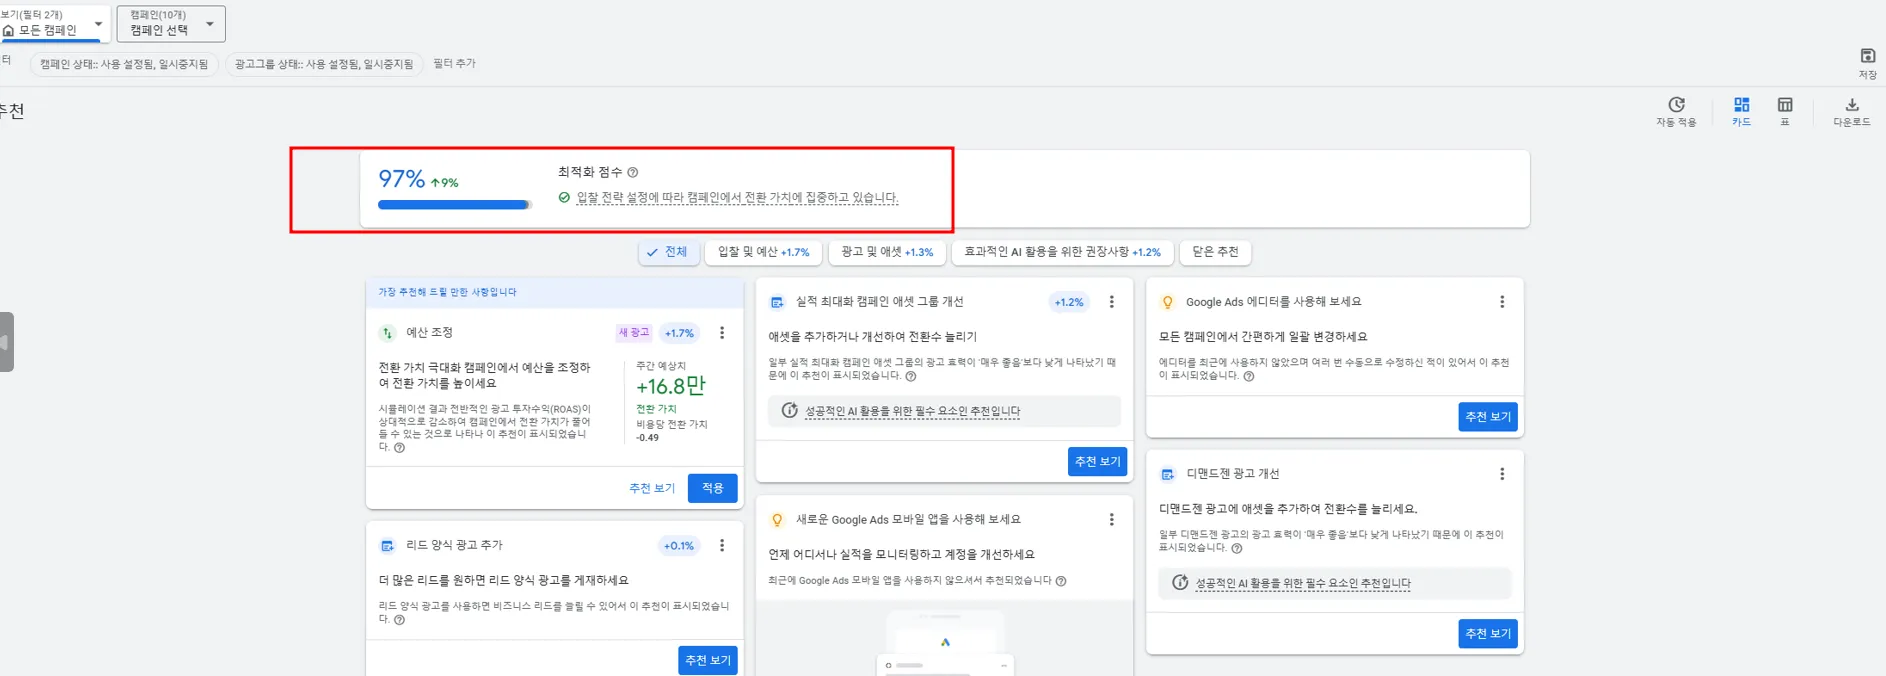Click the 캠페인 상태 filter chip
The height and width of the screenshot is (676, 1886).
pos(124,64)
